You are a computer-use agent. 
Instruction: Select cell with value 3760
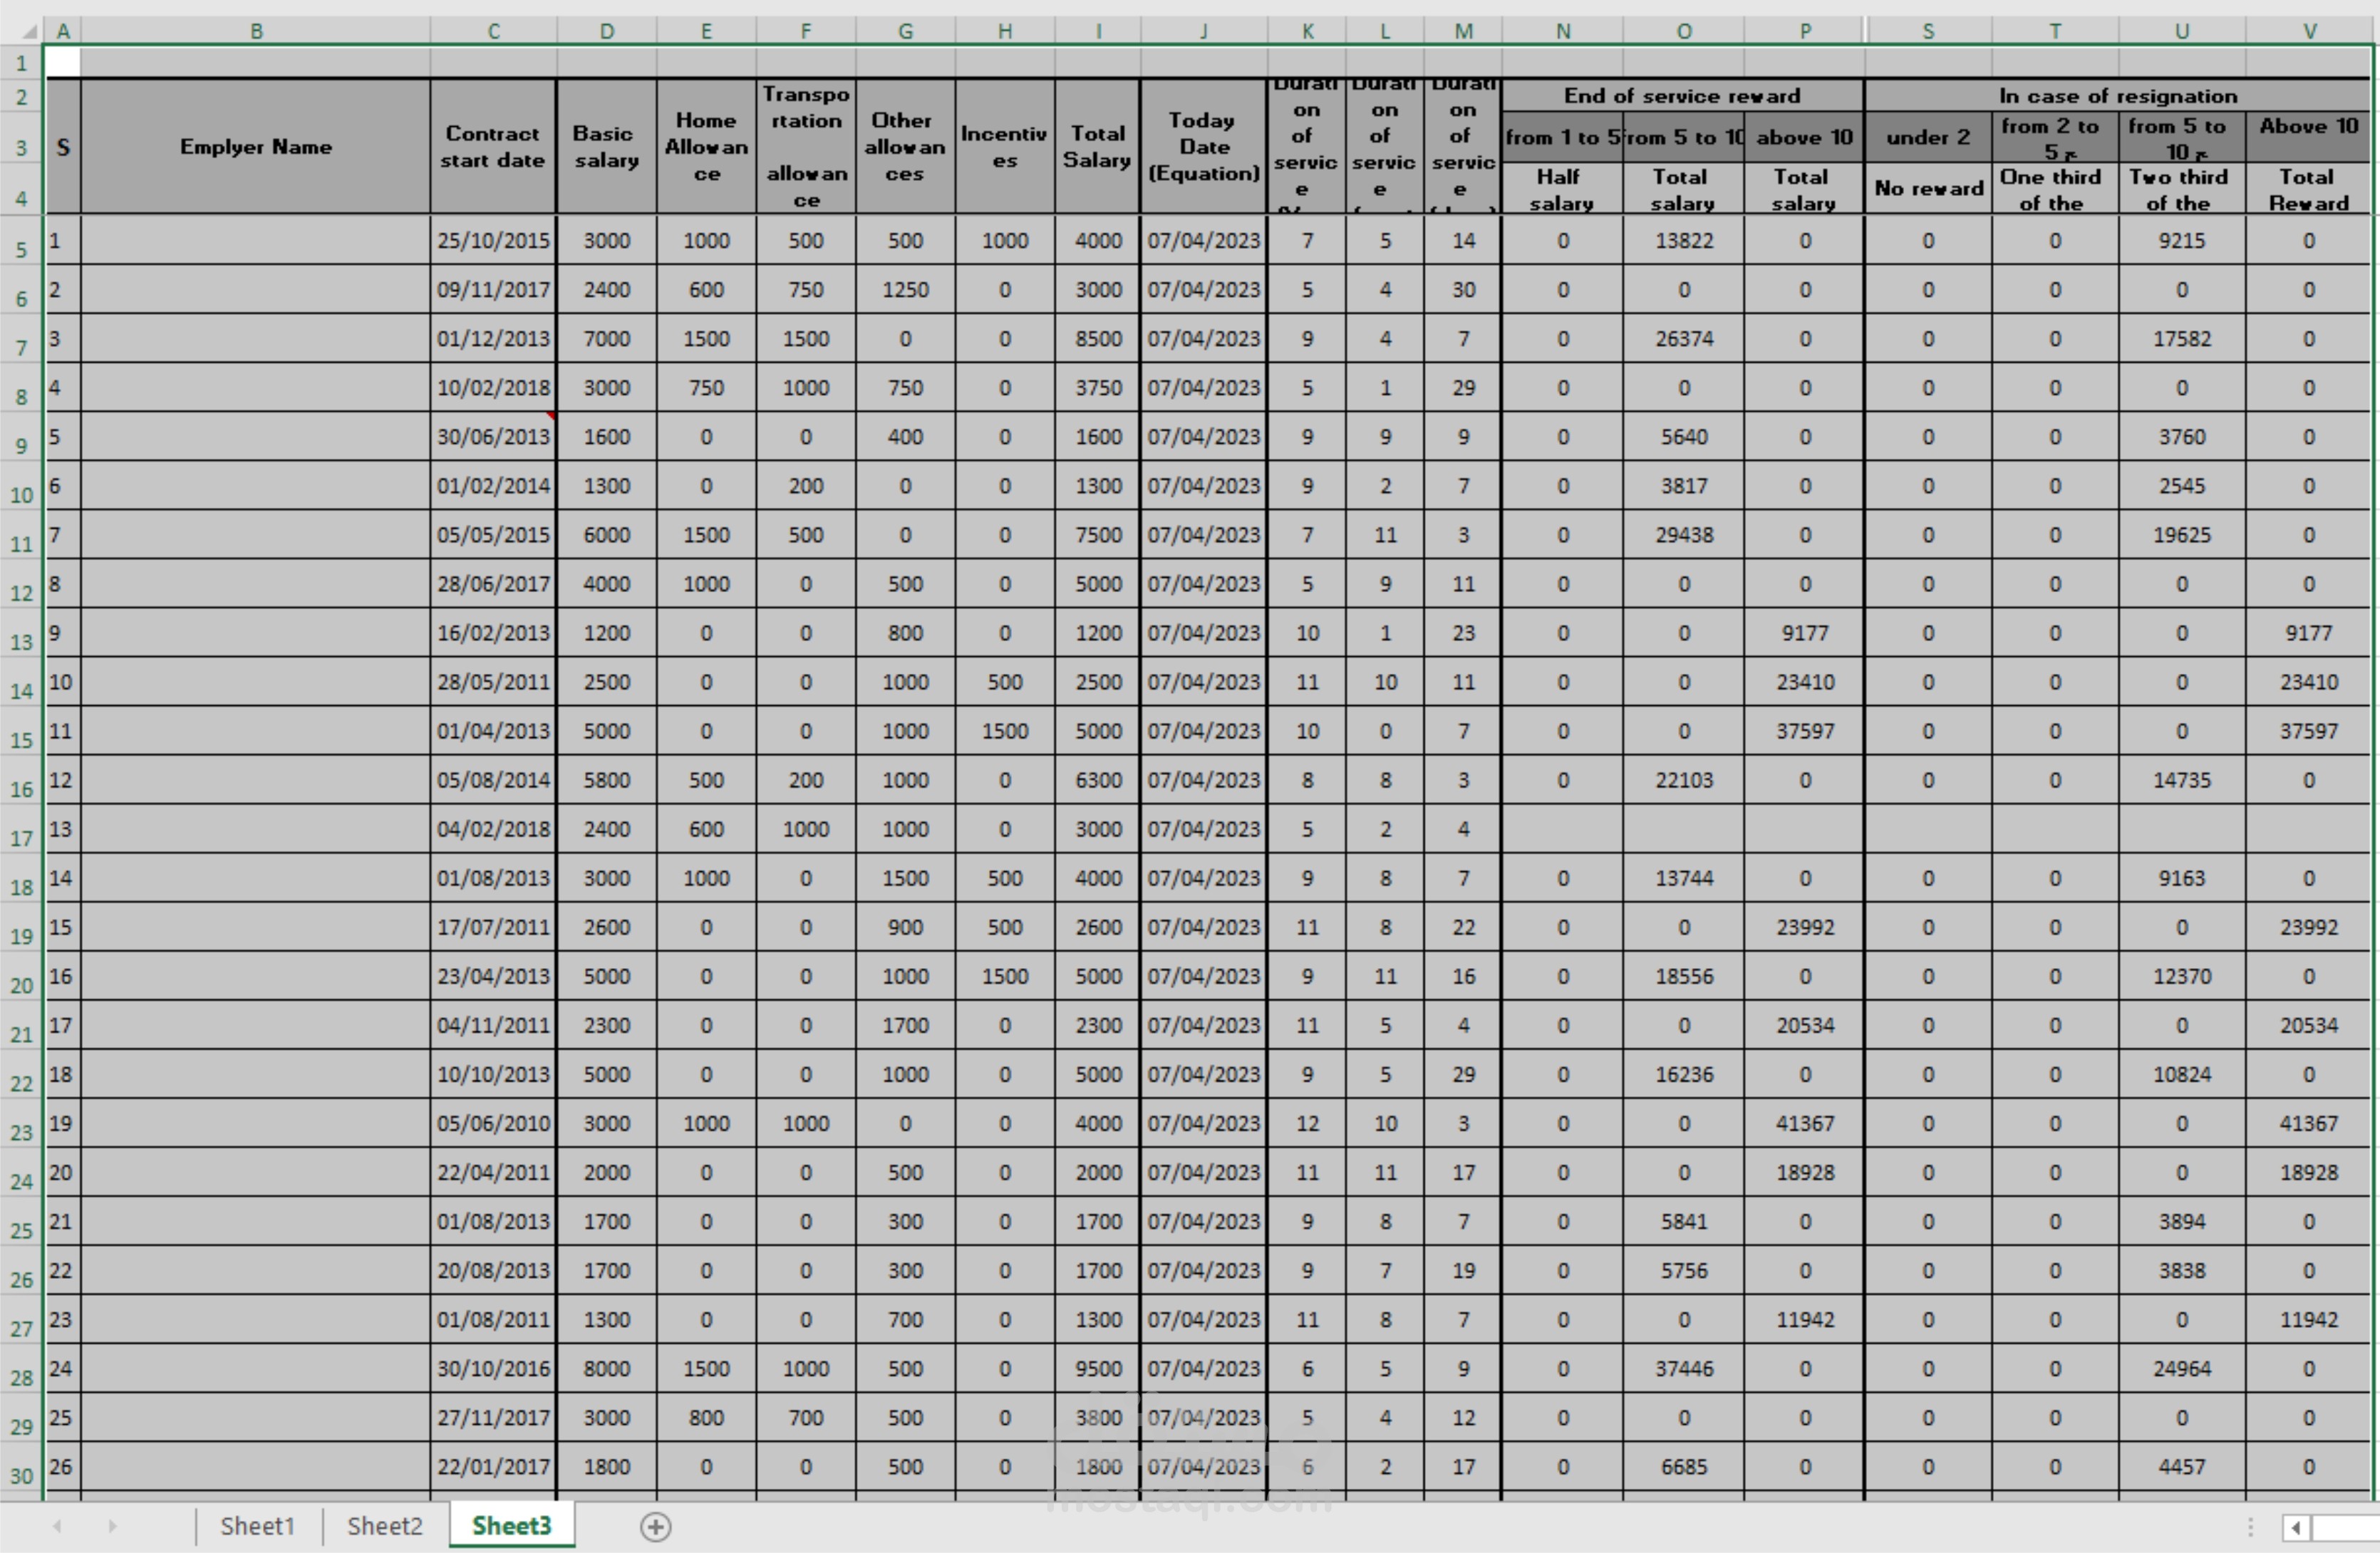2182,436
